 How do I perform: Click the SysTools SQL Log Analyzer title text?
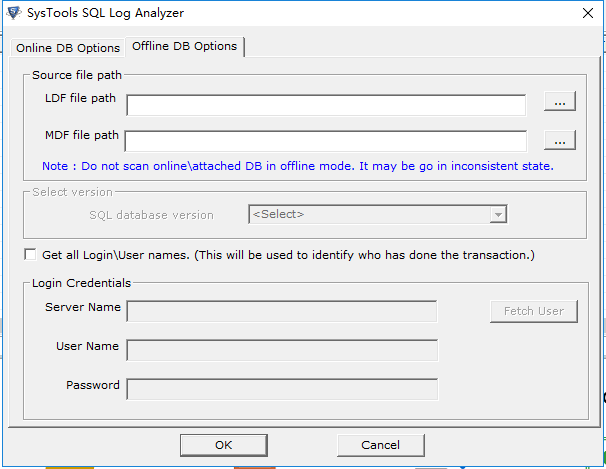106,13
